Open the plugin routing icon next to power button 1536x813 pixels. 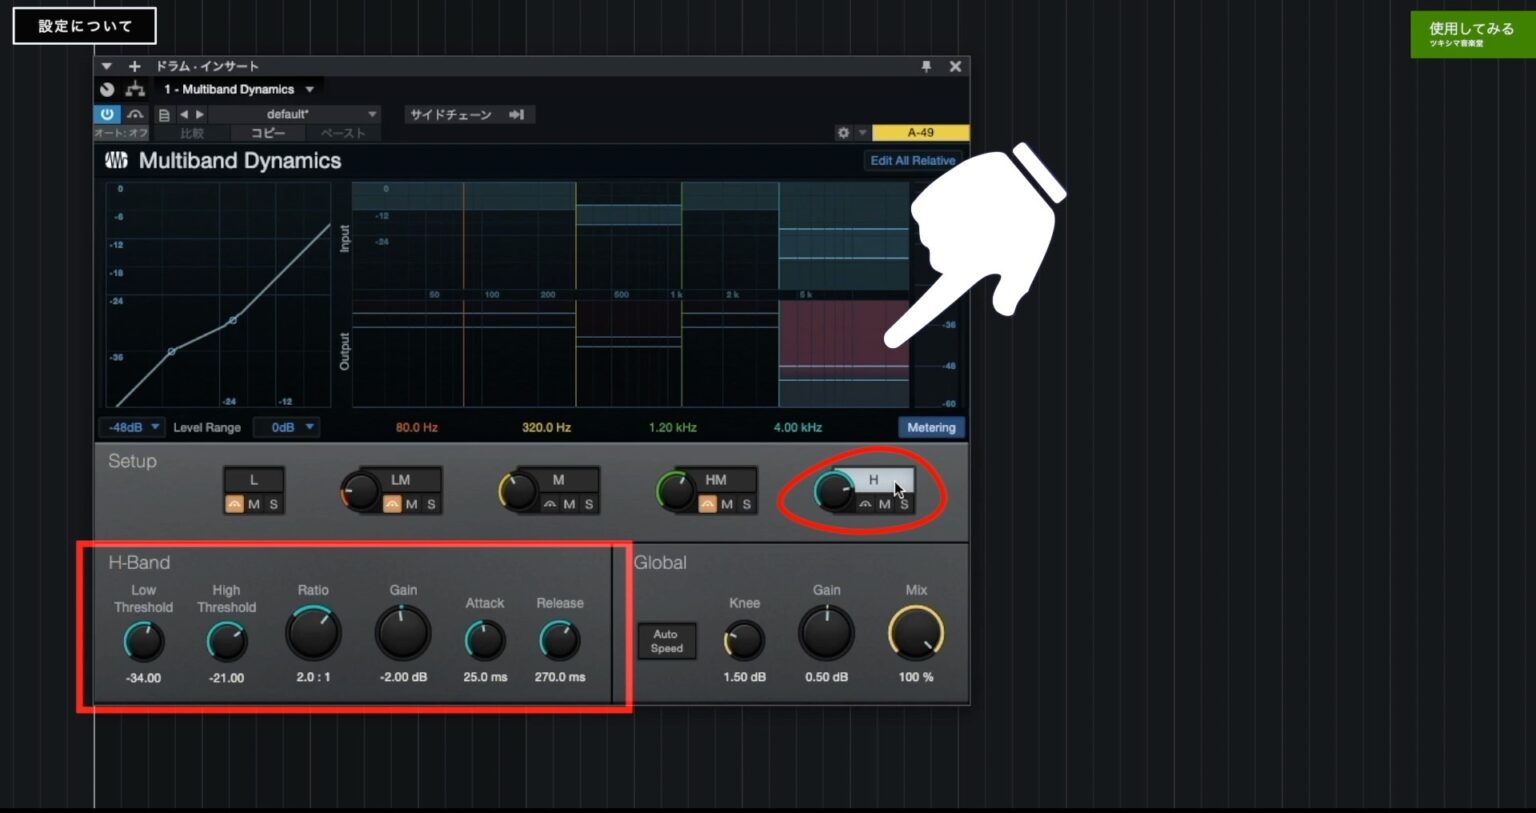(x=136, y=89)
